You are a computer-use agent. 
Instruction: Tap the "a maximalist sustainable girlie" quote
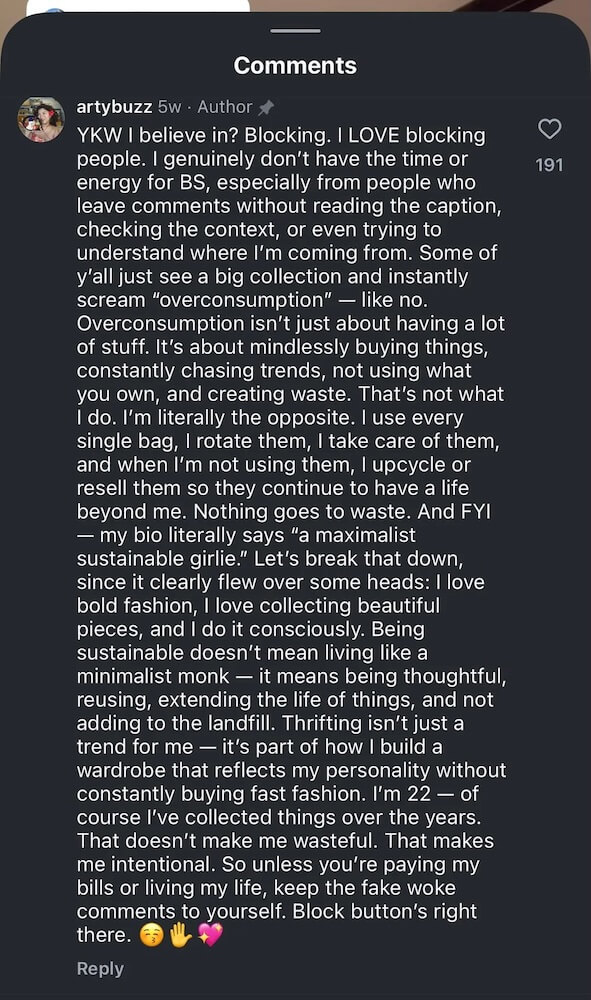(246, 547)
